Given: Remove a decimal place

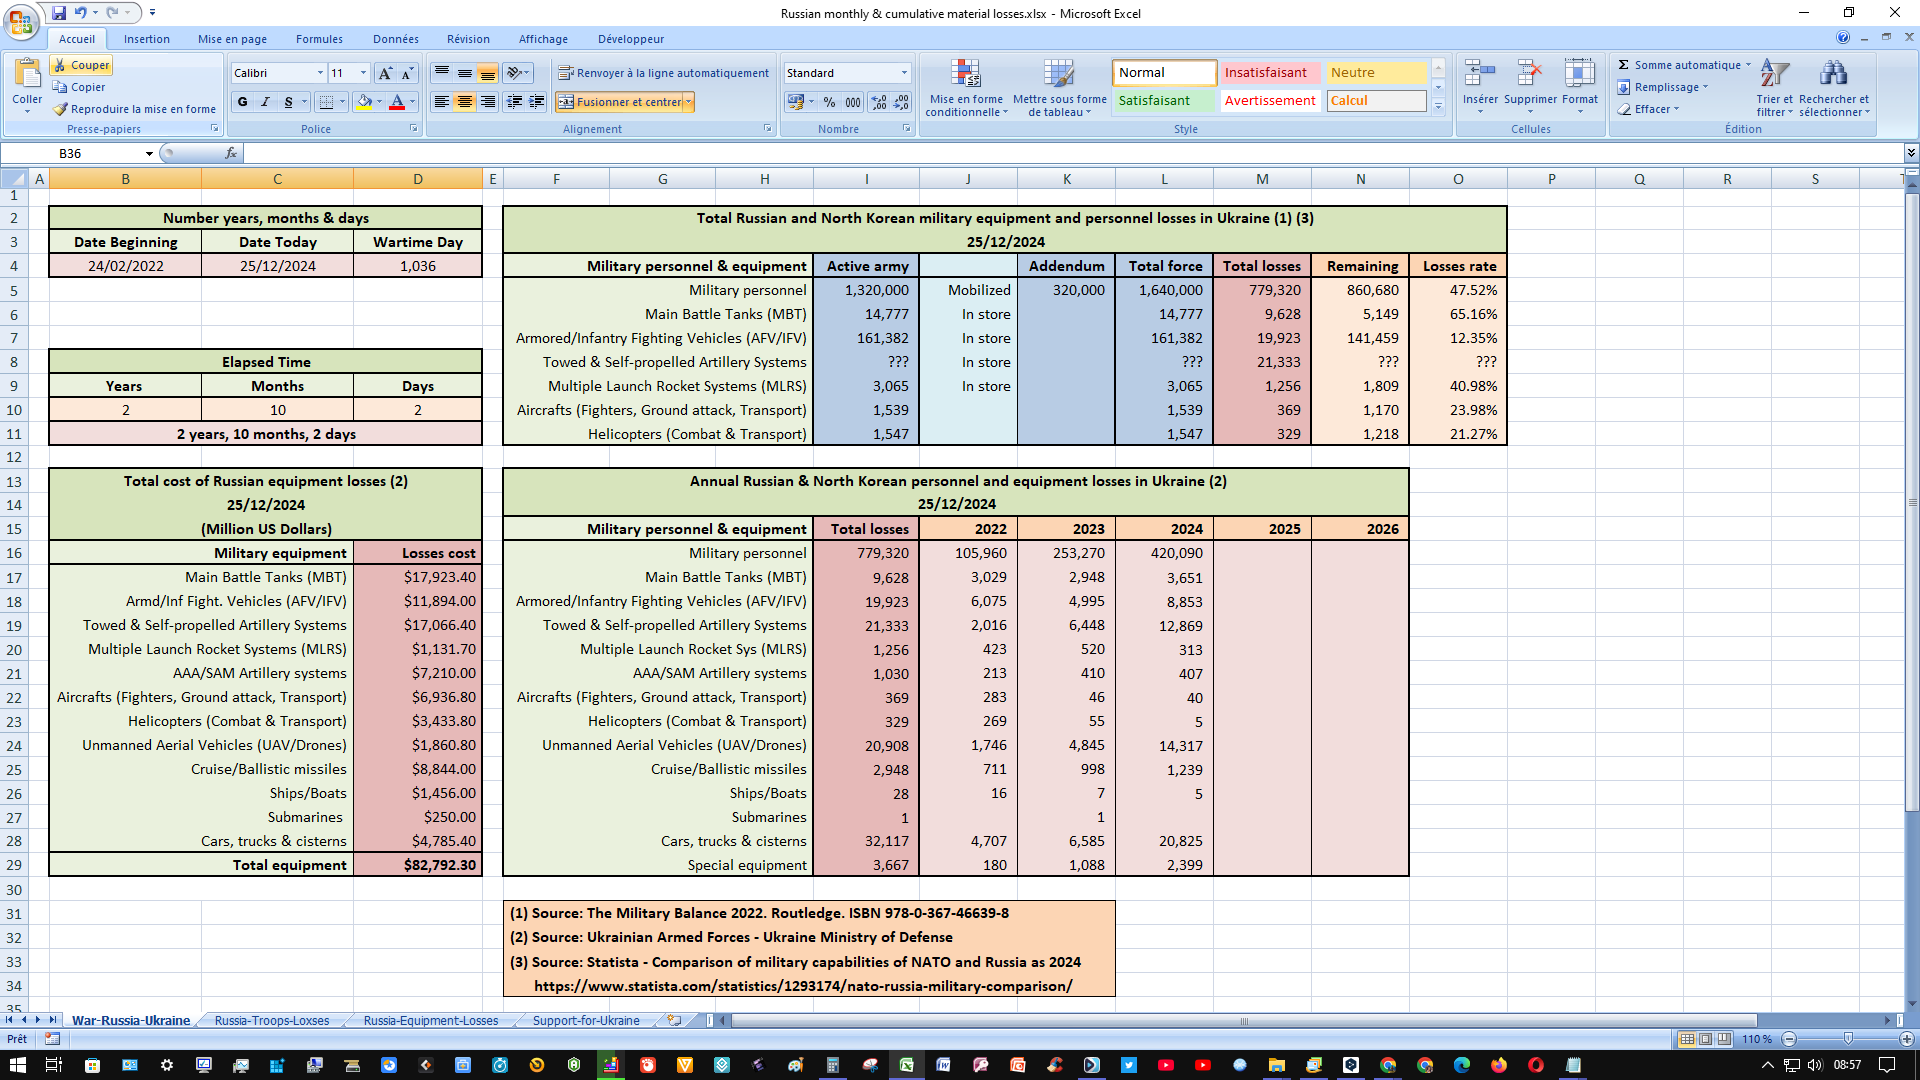Looking at the screenshot, I should [901, 102].
